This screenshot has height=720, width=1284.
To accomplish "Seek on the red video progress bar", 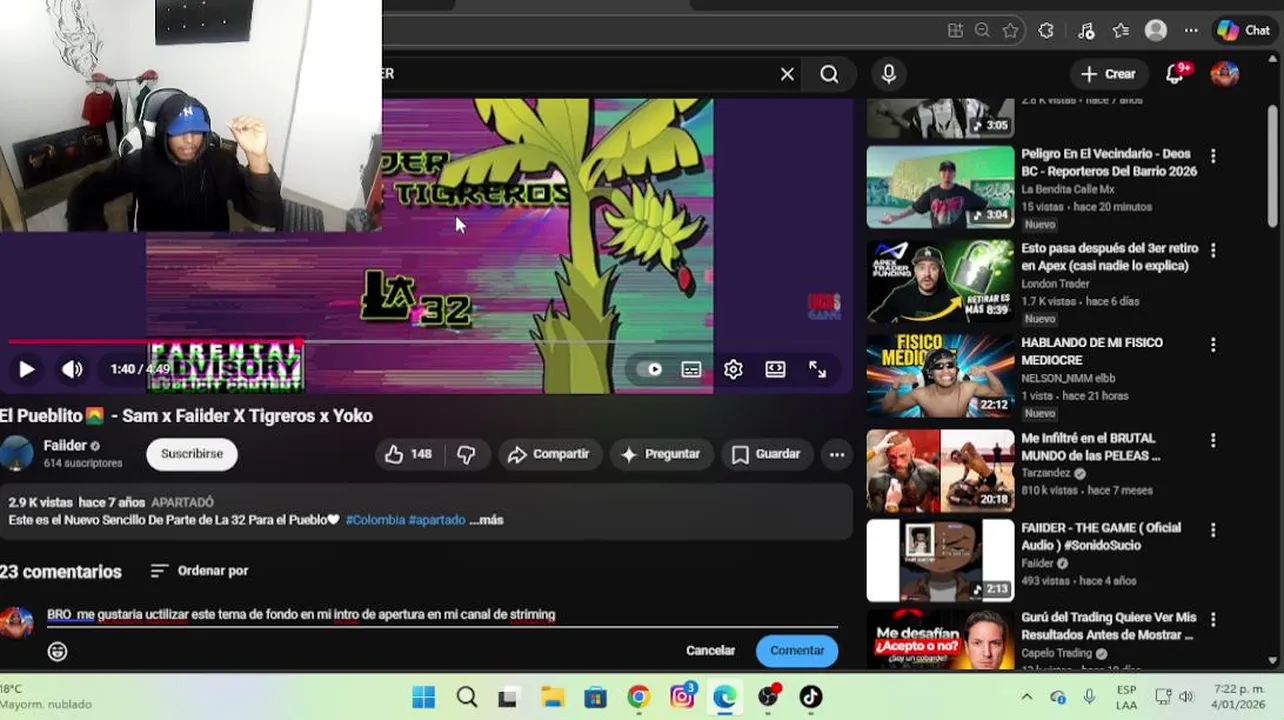I will (155, 342).
